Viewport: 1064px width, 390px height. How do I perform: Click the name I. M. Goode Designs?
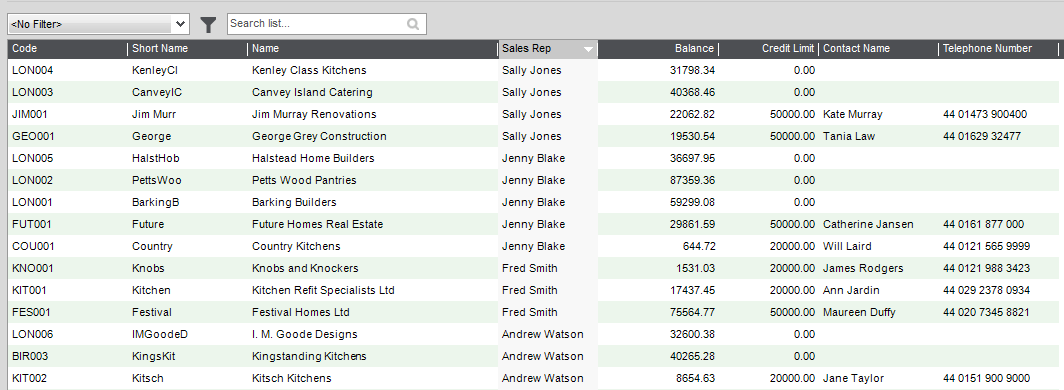[x=305, y=334]
